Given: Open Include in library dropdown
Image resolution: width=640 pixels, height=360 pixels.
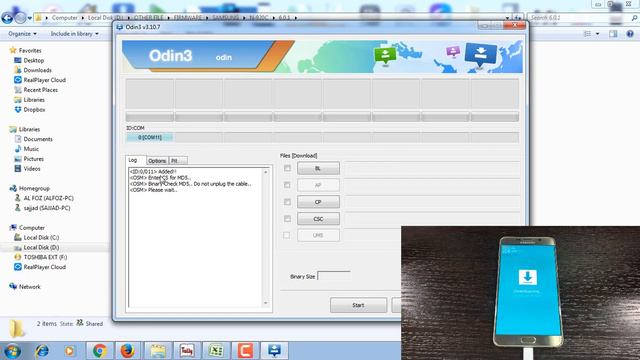Looking at the screenshot, I should (x=74, y=34).
